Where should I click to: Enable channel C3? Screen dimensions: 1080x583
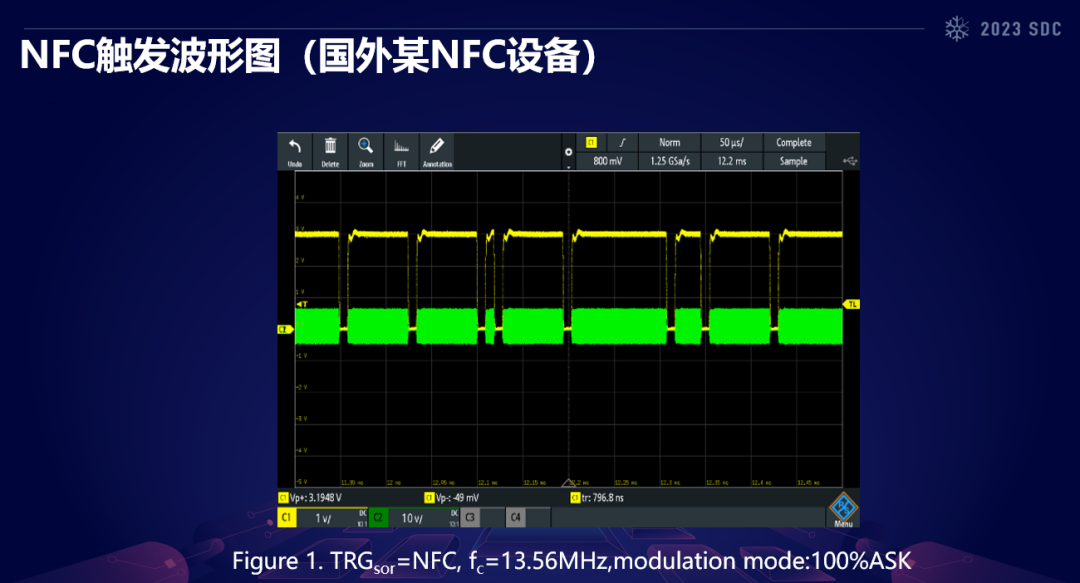470,518
